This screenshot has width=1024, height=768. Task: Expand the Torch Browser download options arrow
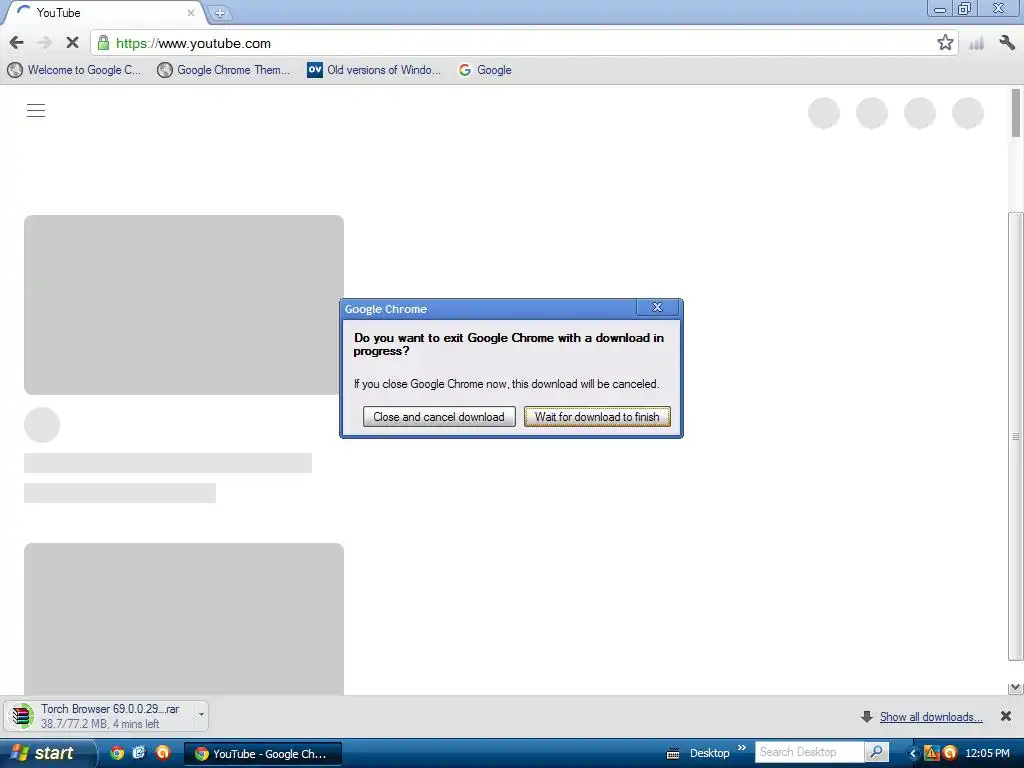(201, 715)
